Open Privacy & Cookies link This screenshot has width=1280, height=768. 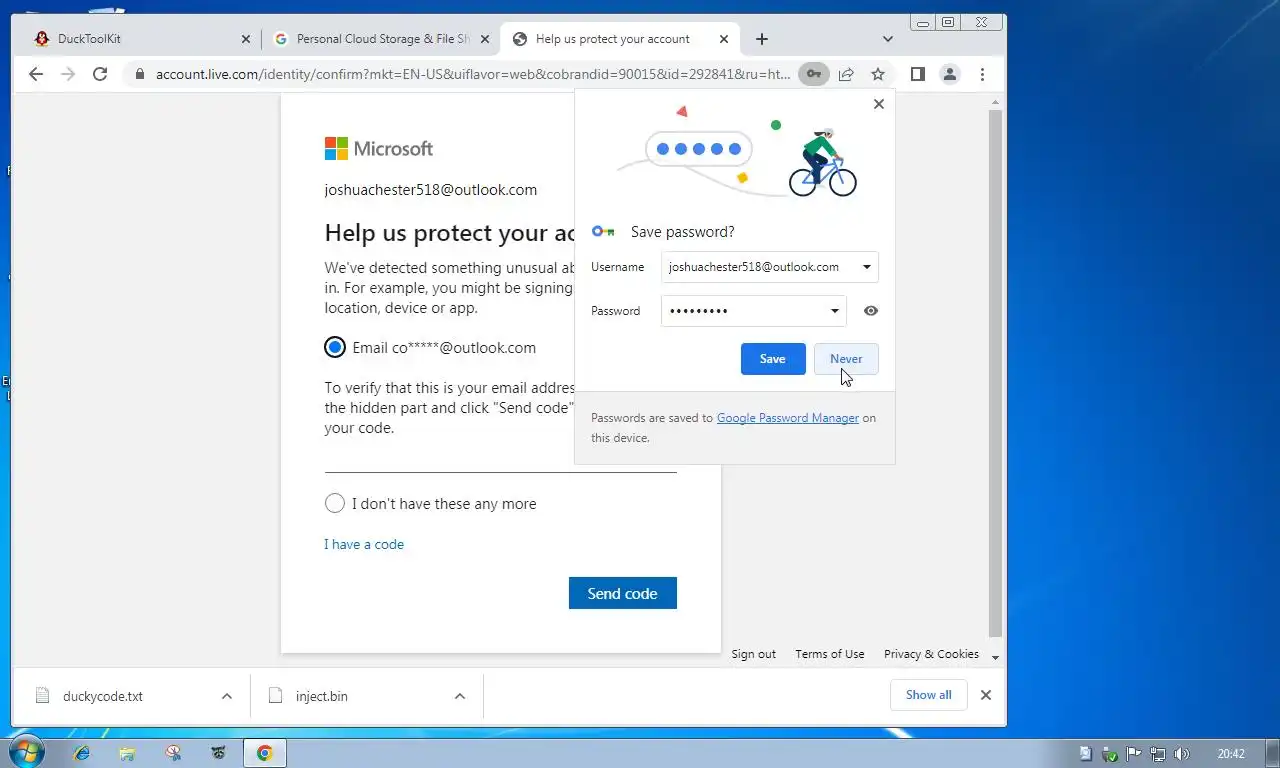(x=931, y=654)
